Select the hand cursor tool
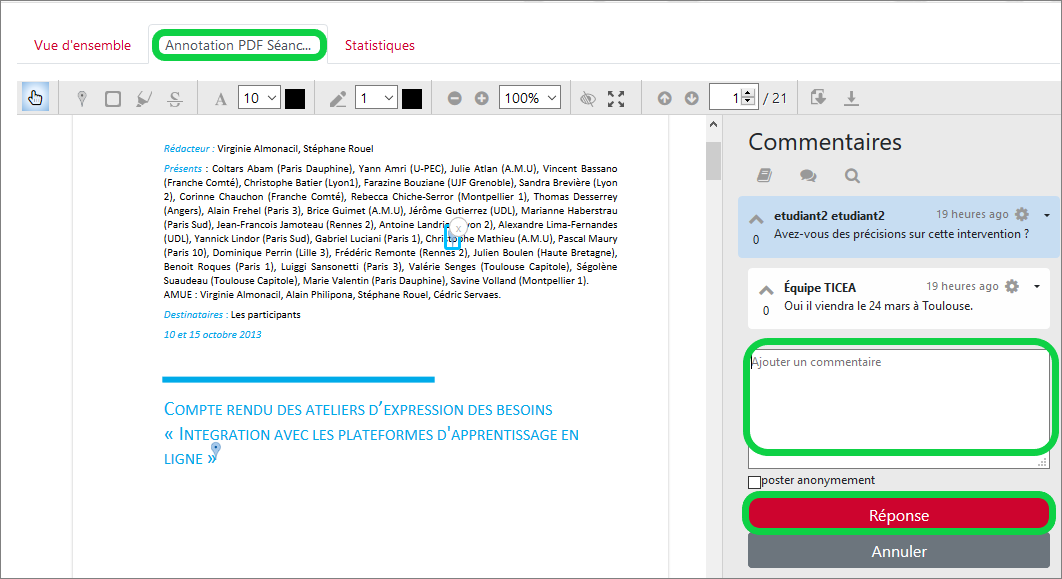The width and height of the screenshot is (1062, 579). (36, 98)
